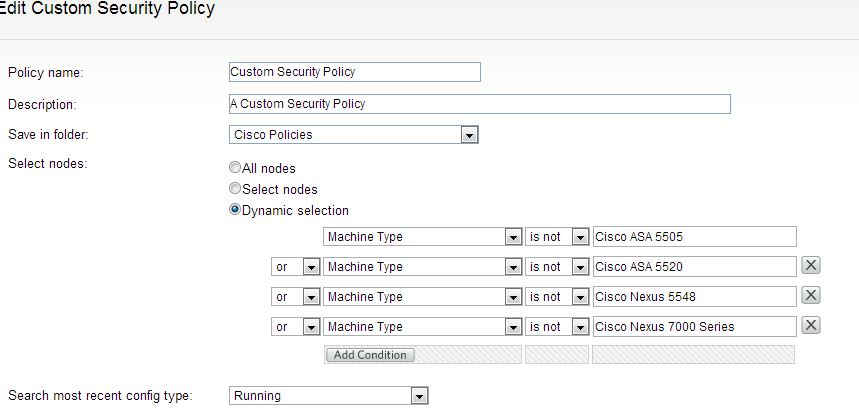Viewport: 859px width, 416px height.
Task: Open 'is not' dropdown on Nexus 7000 row
Action: 580,327
